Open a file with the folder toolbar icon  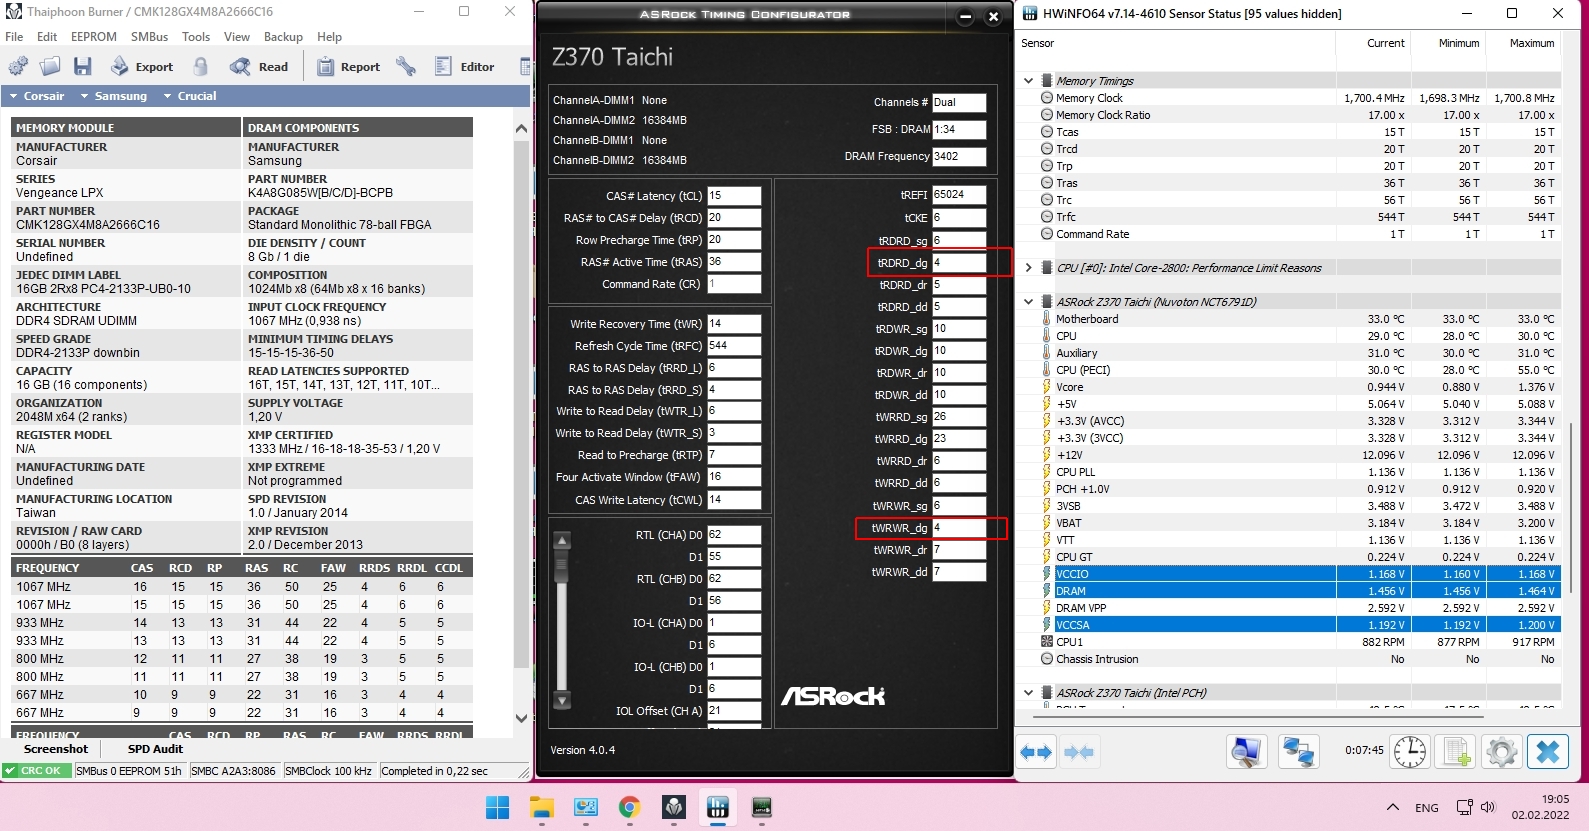tap(50, 67)
